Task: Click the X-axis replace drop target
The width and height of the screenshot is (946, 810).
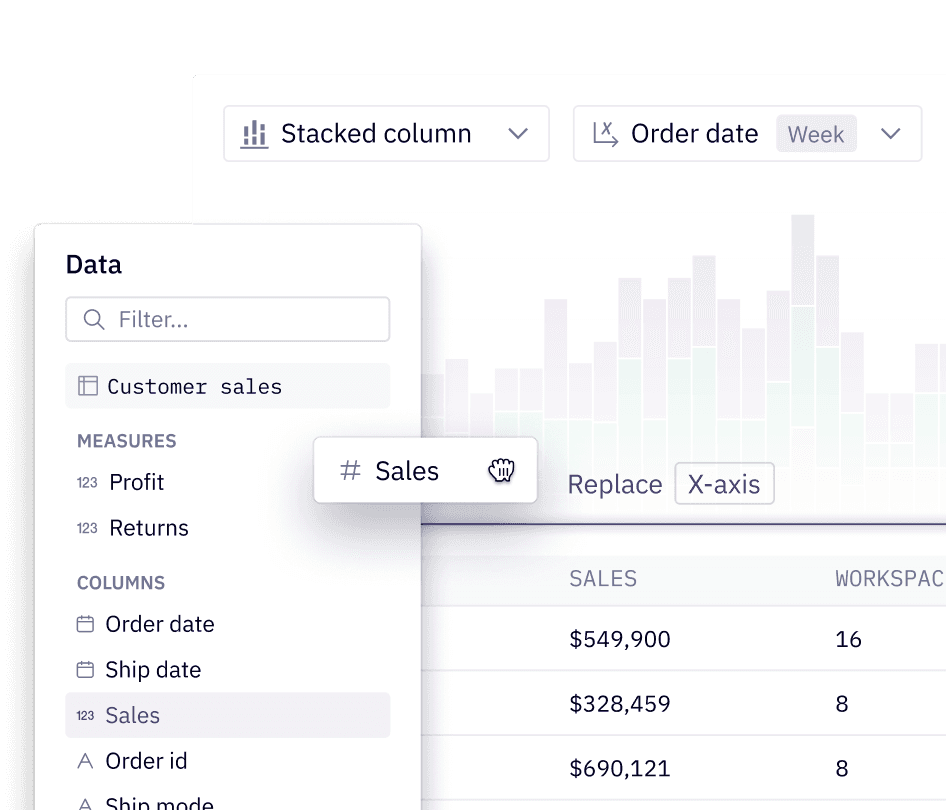Action: pyautogui.click(x=724, y=484)
